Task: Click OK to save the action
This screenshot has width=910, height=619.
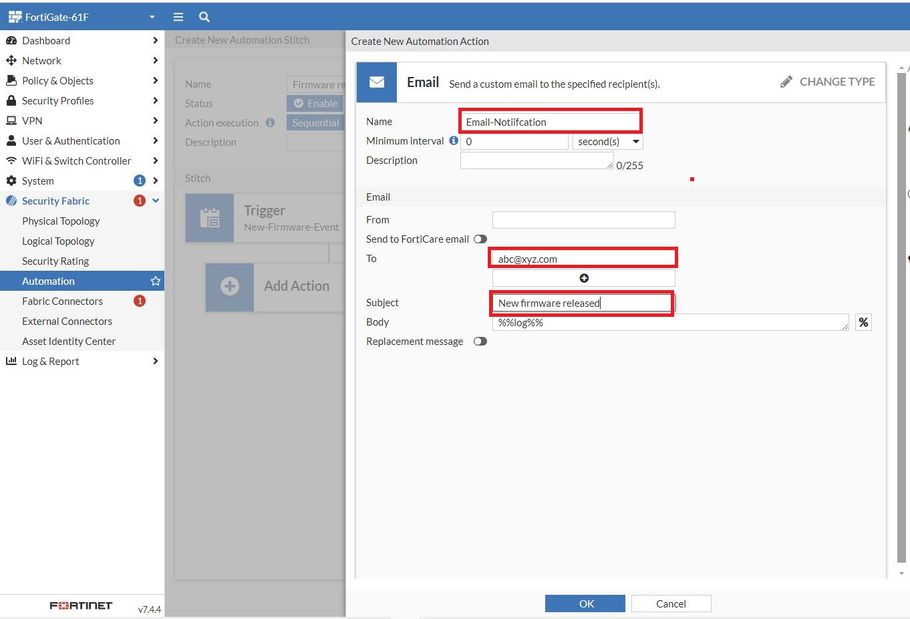Action: pos(585,603)
